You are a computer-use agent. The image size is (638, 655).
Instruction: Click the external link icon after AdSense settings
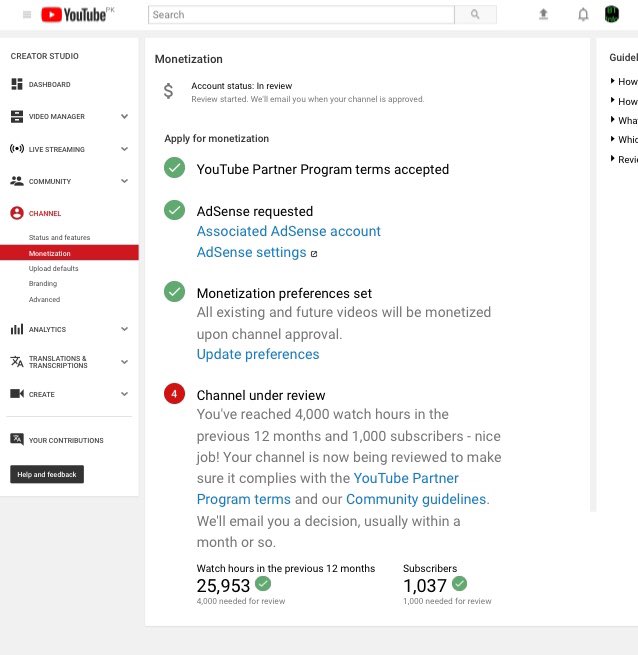314,254
